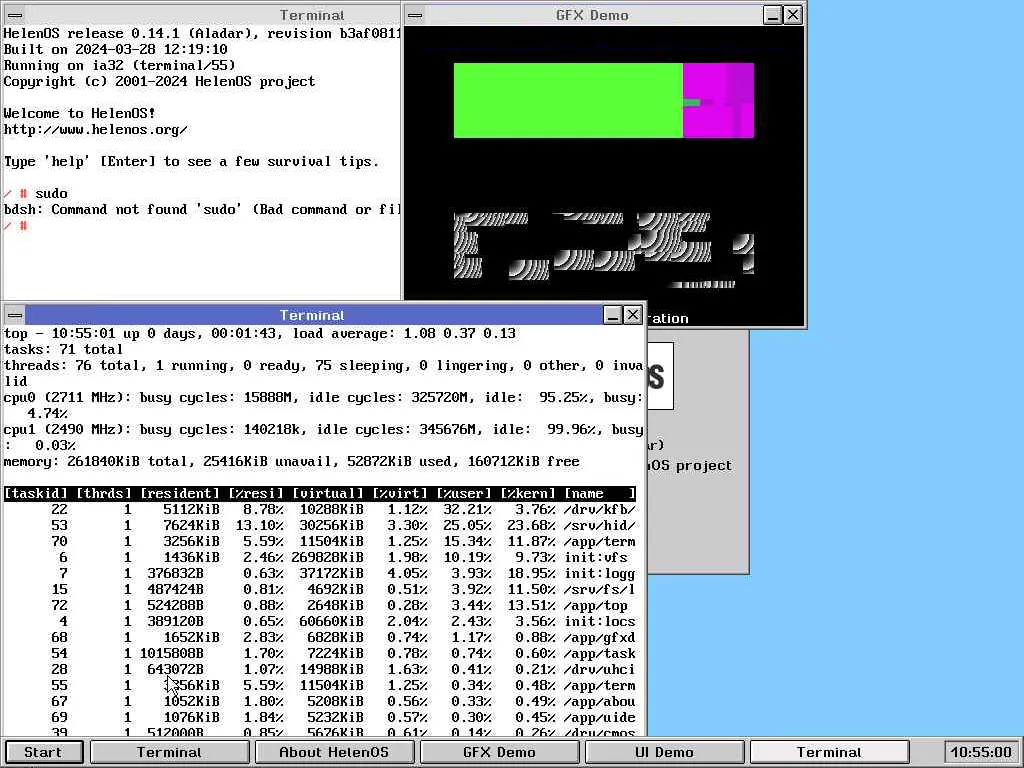Select /app/task task name
Screen dimensions: 1024x768
[600, 653]
